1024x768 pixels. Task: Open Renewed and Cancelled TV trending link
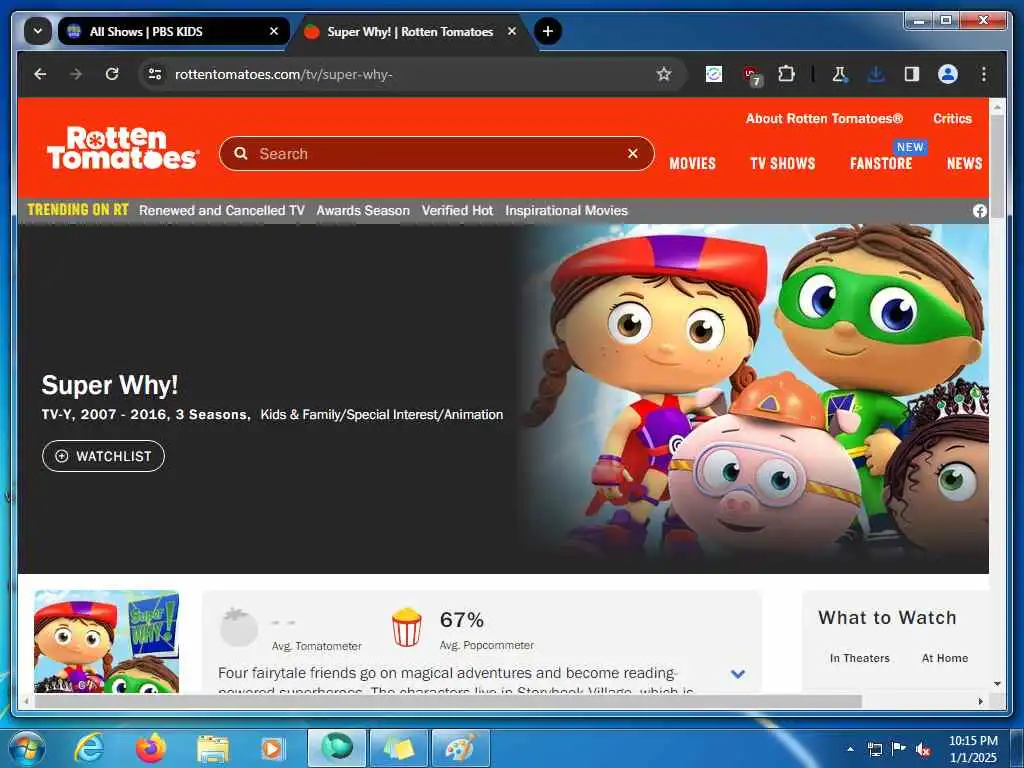tap(221, 210)
